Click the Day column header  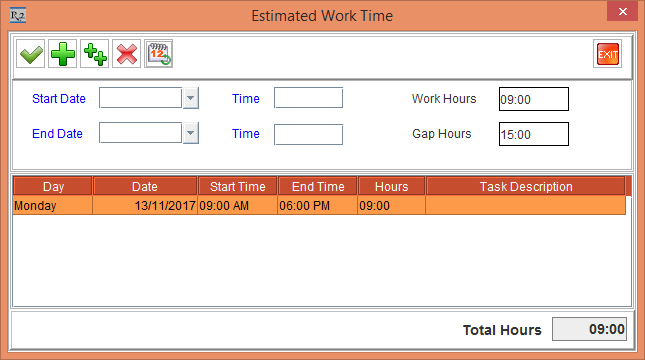click(53, 186)
